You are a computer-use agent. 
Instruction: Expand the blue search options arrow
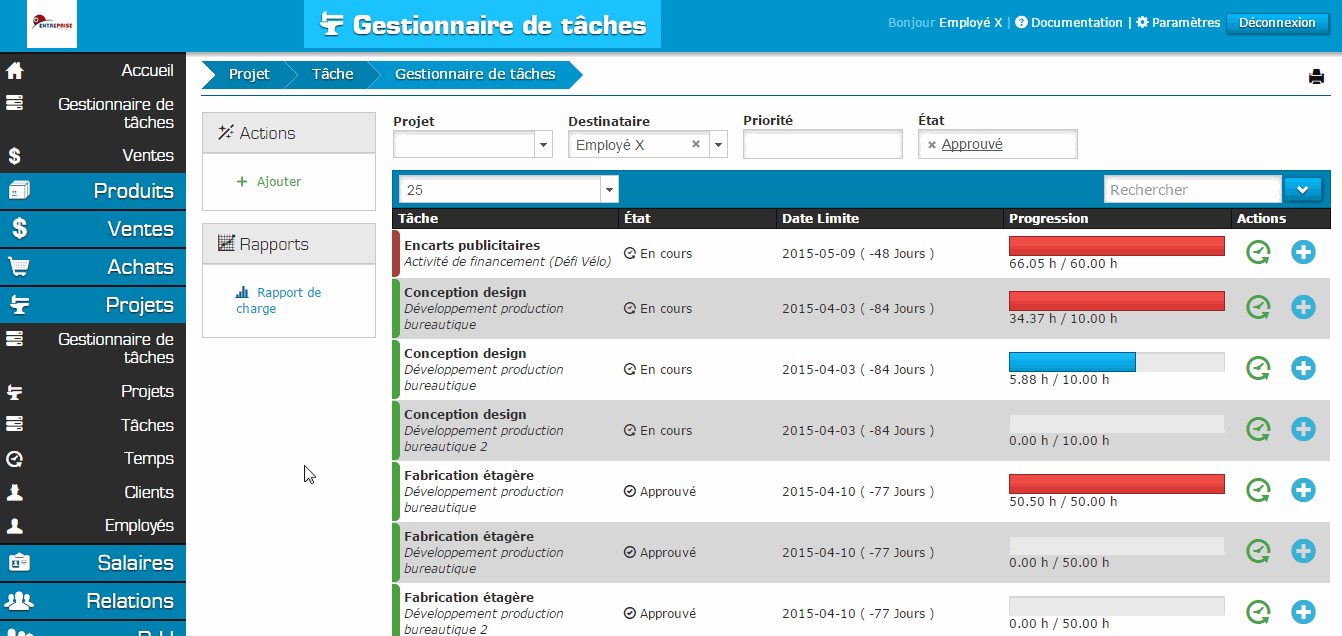1303,189
